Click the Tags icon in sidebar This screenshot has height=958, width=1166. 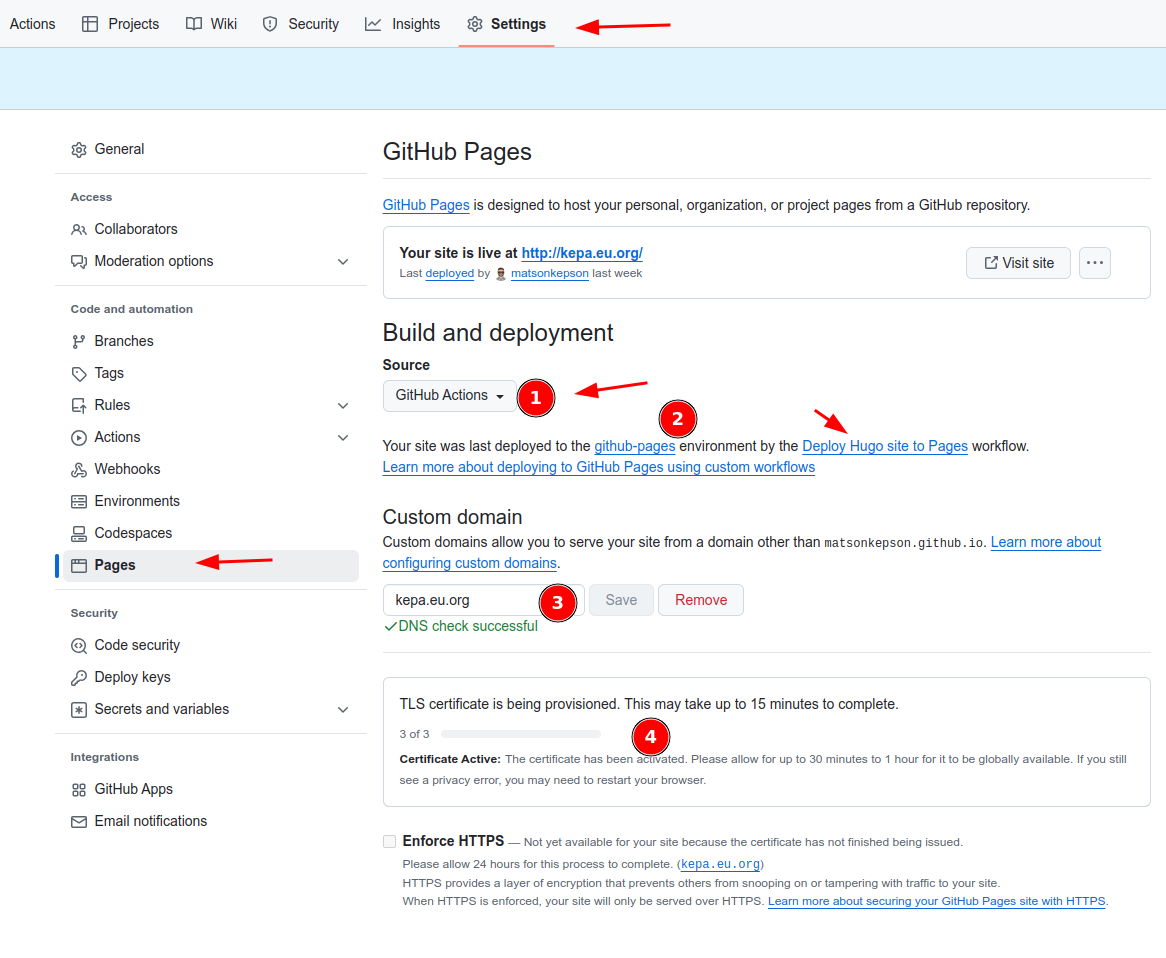pyautogui.click(x=79, y=373)
